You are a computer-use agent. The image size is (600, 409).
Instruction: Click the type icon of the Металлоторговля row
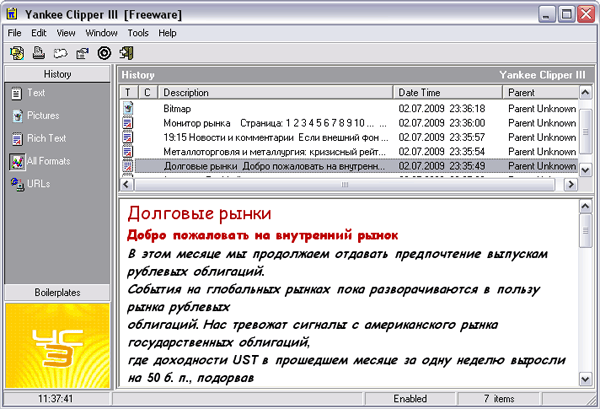(x=128, y=152)
